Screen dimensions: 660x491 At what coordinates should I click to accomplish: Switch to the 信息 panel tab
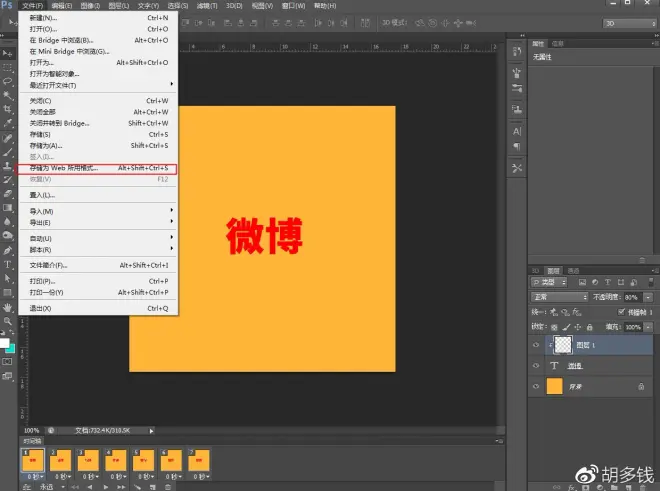[x=557, y=43]
